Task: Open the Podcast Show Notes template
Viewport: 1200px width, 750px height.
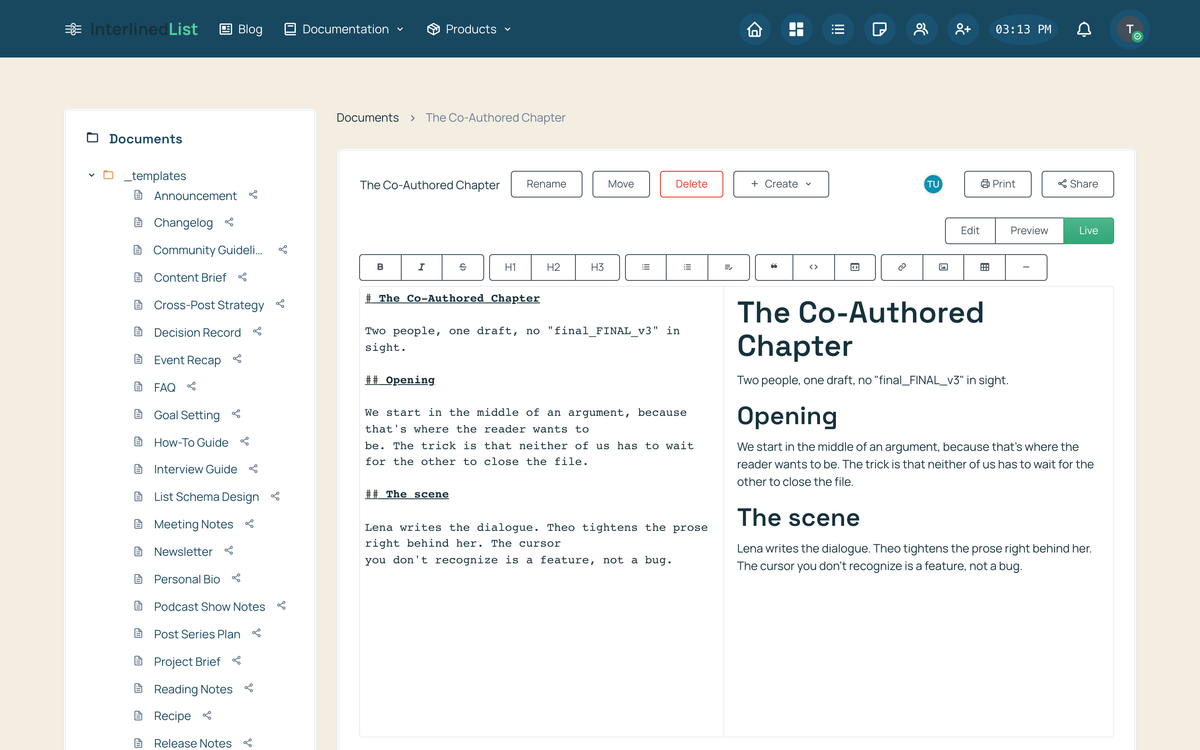Action: click(x=209, y=606)
